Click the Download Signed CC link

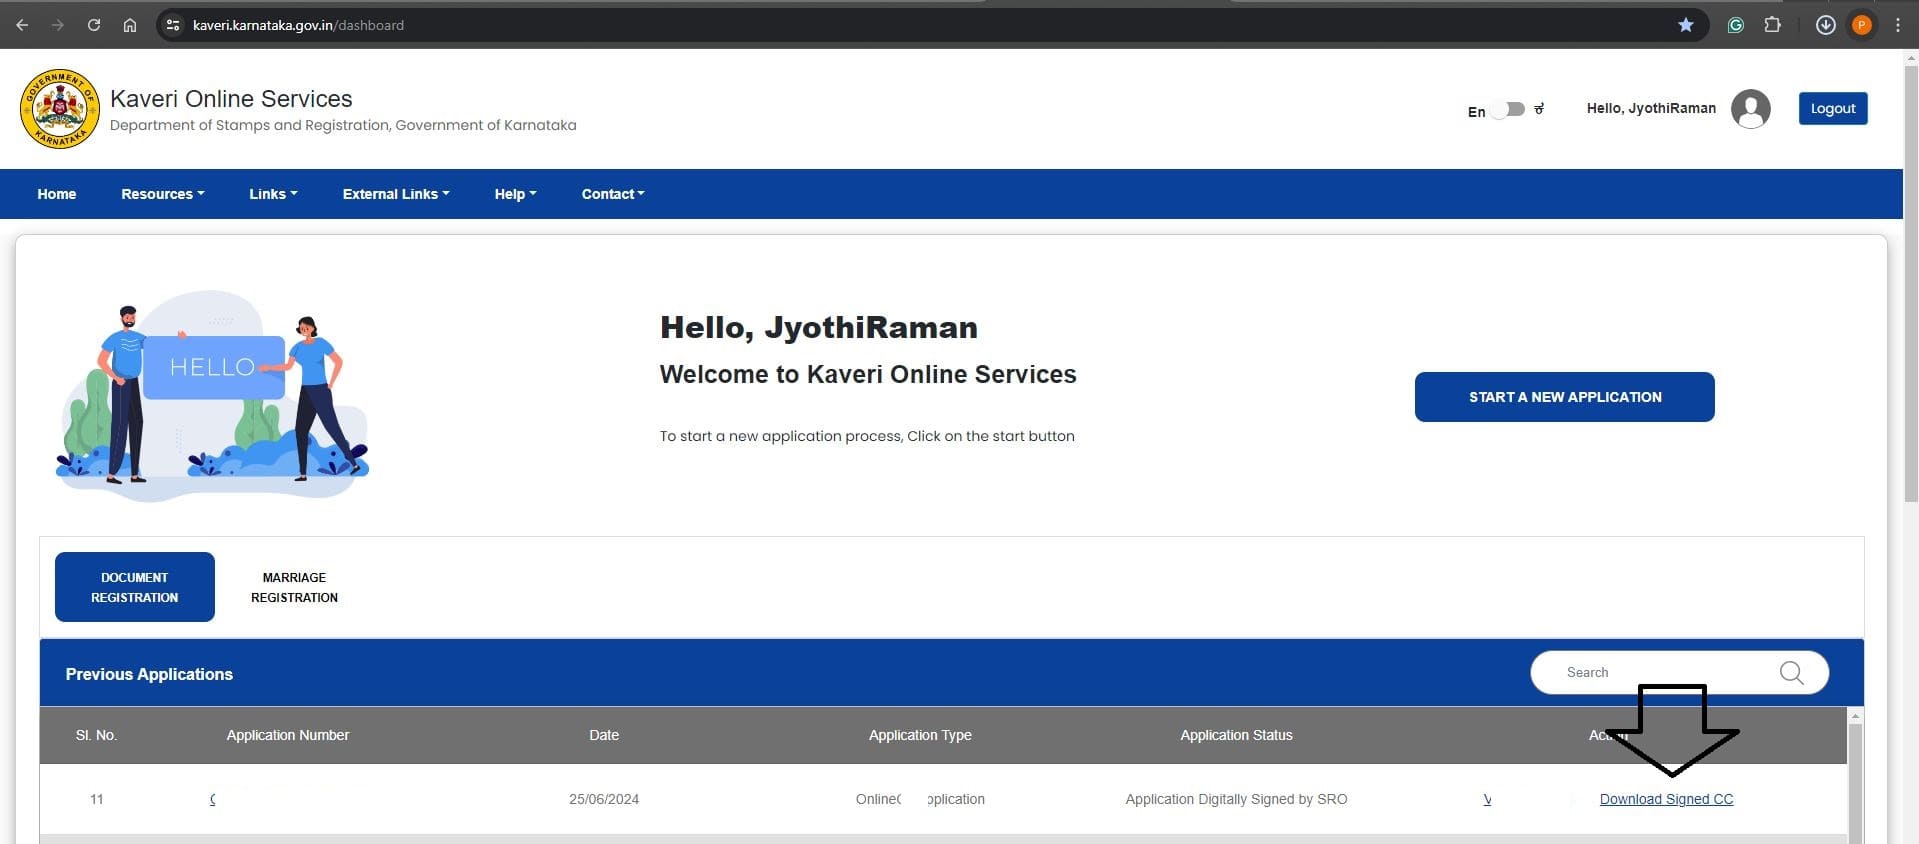click(1666, 799)
